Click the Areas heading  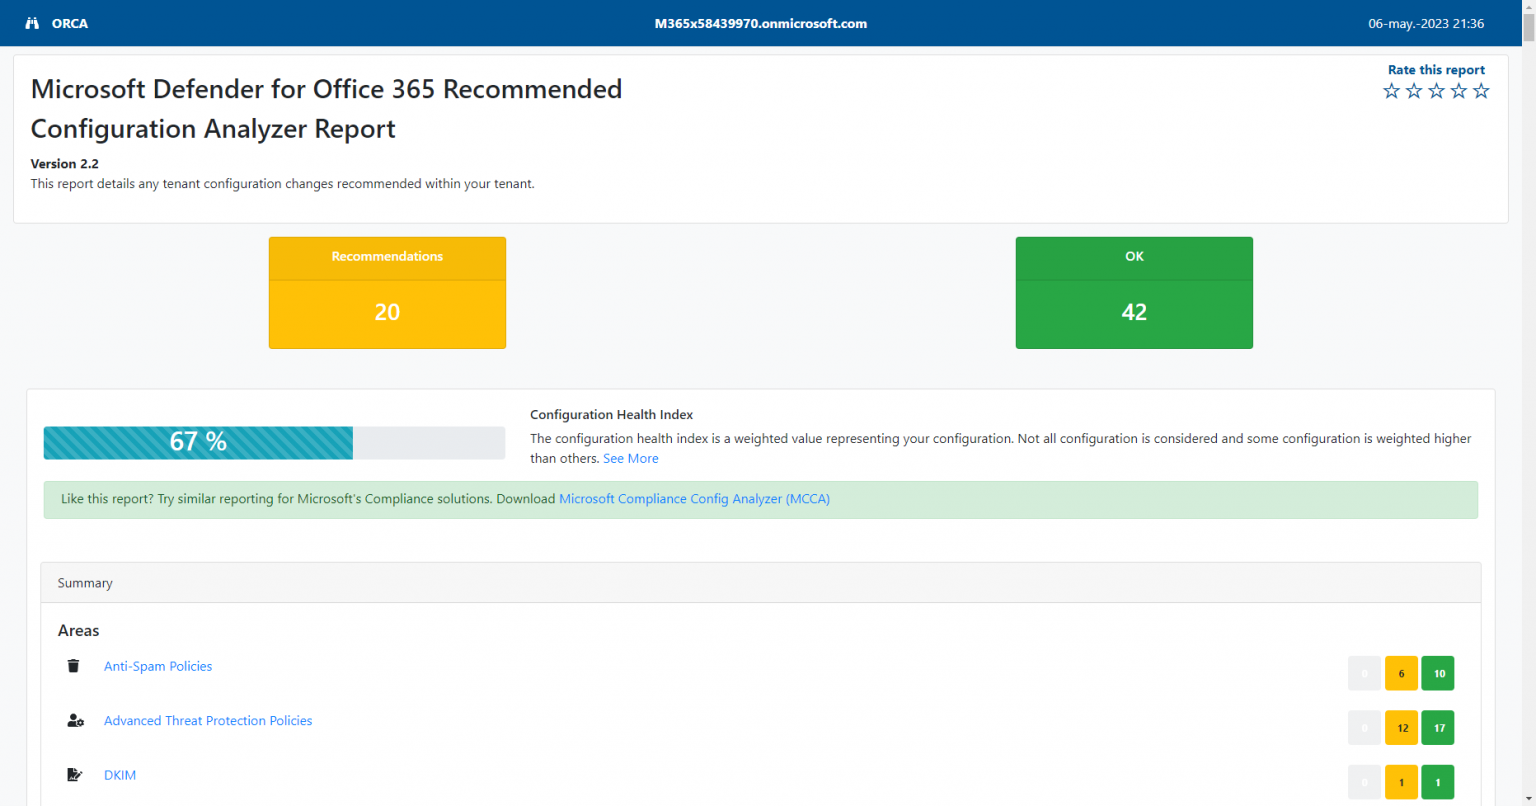coord(79,631)
